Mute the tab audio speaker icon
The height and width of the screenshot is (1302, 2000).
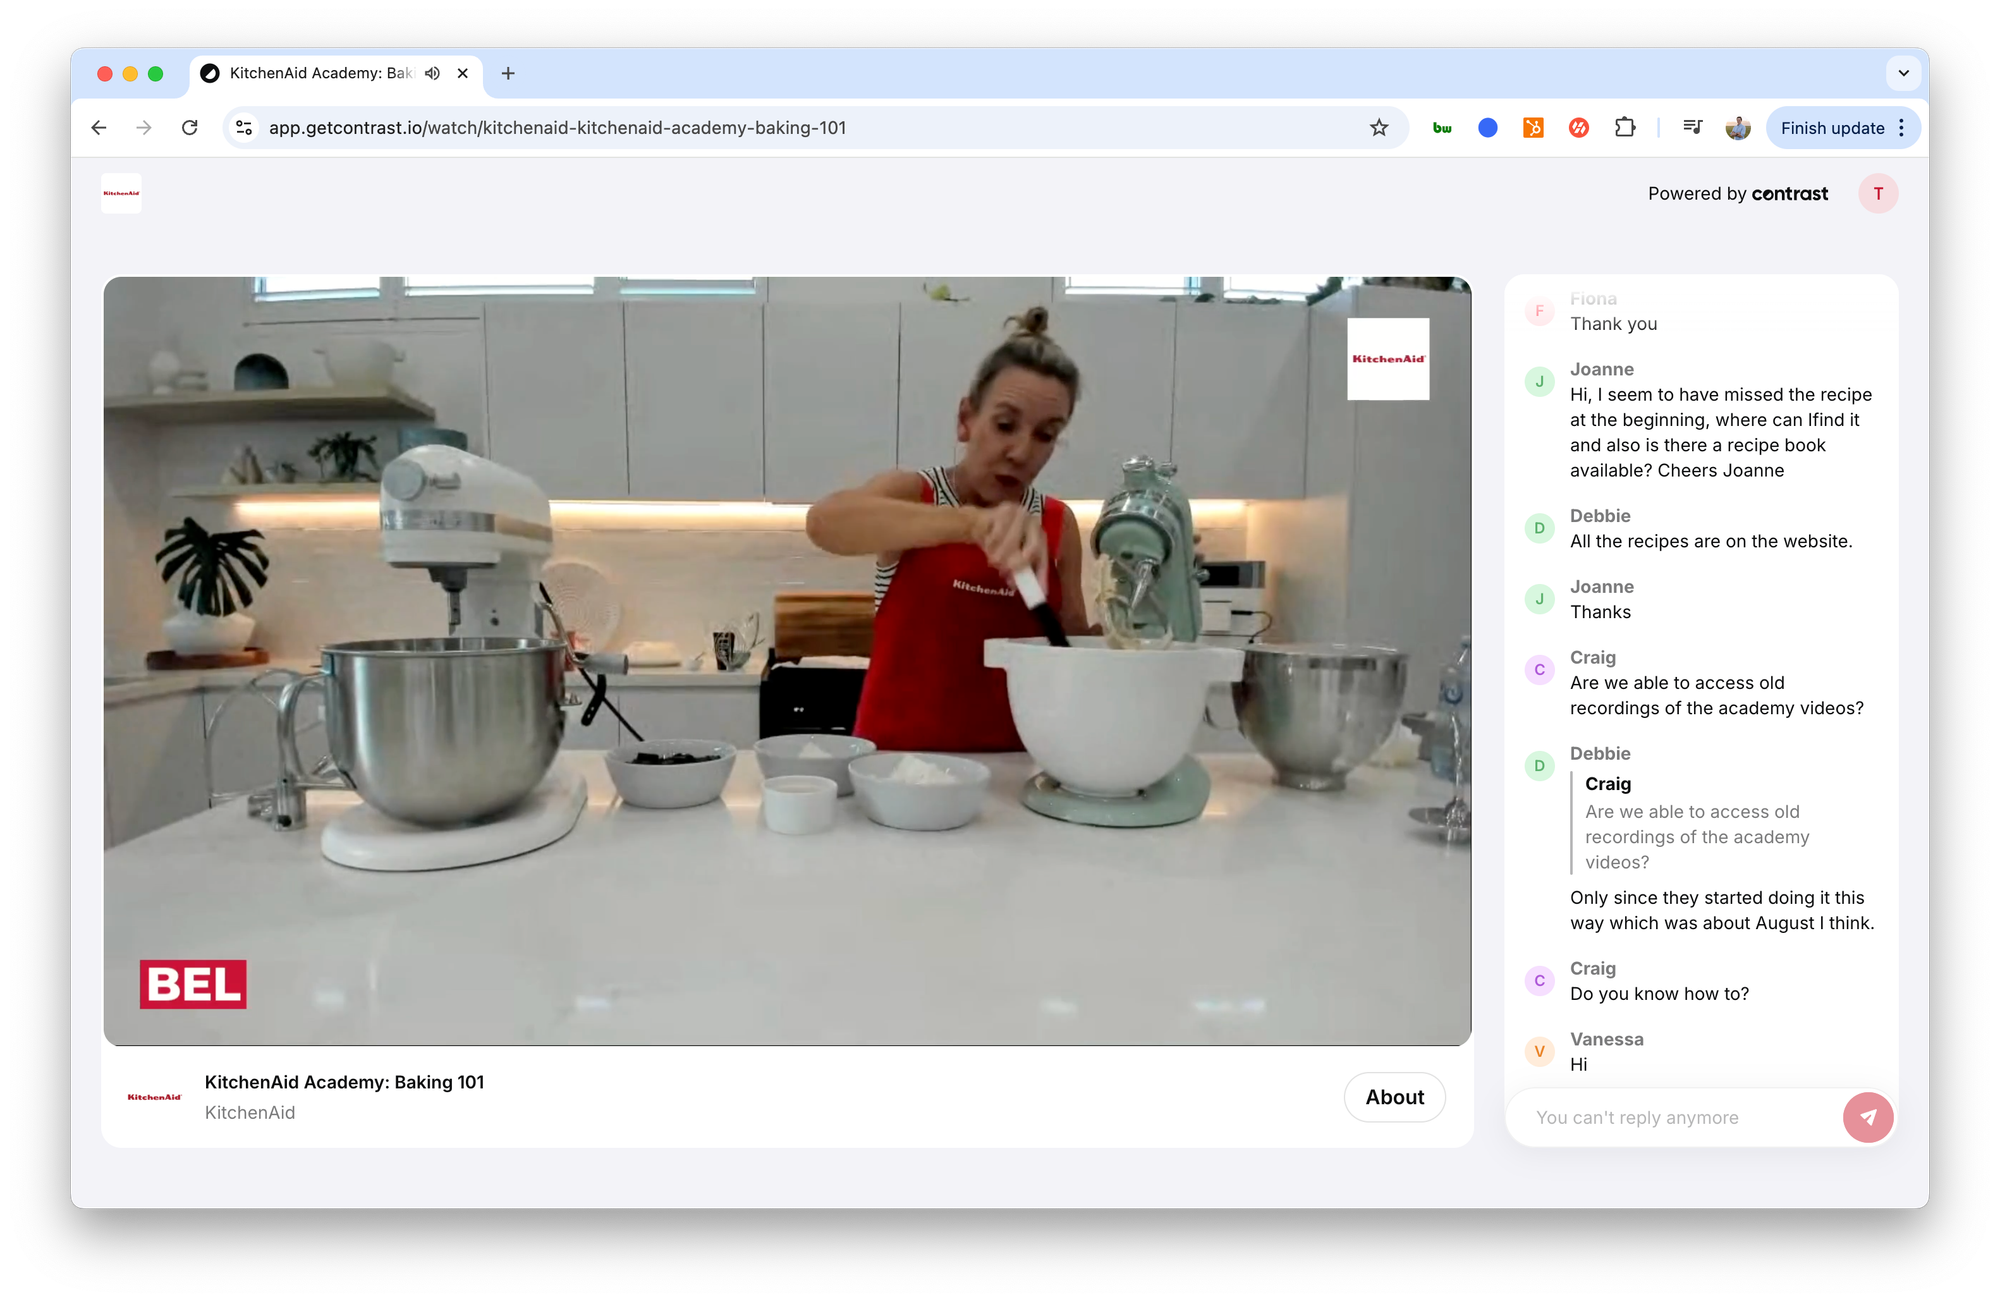[x=432, y=73]
